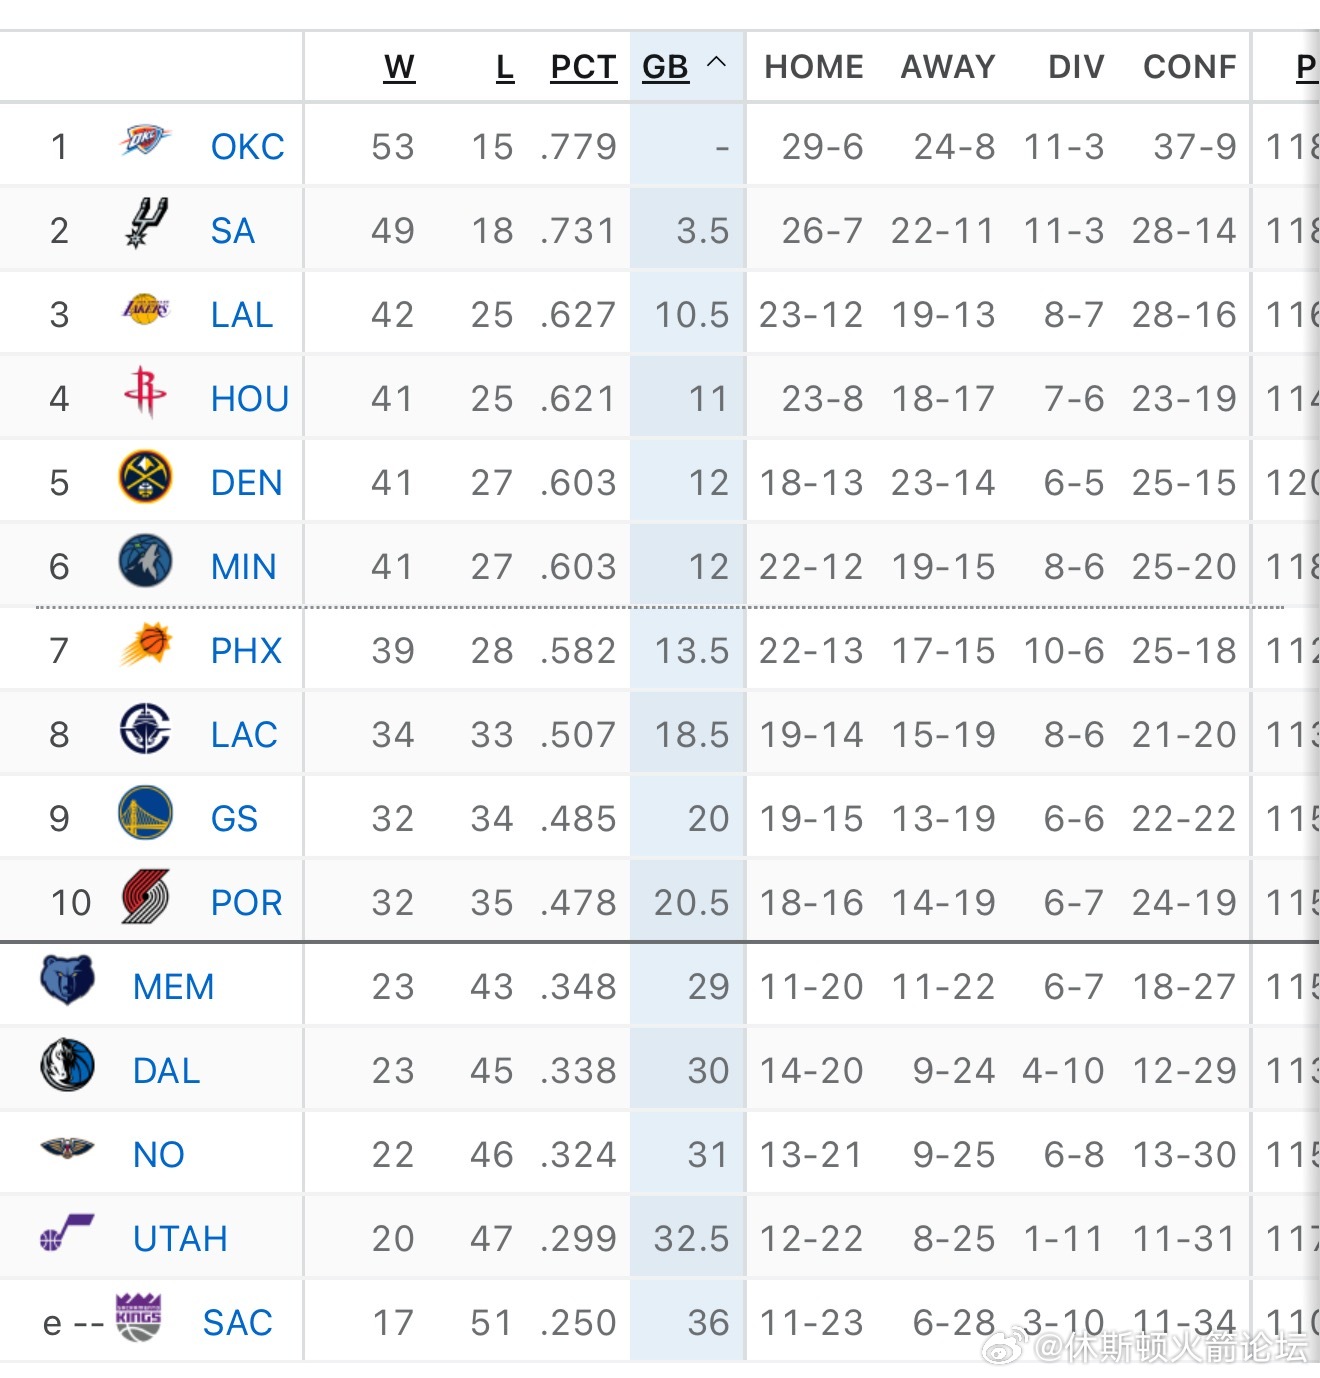
Task: Click the Sacramento Kings logo
Action: [138, 1316]
